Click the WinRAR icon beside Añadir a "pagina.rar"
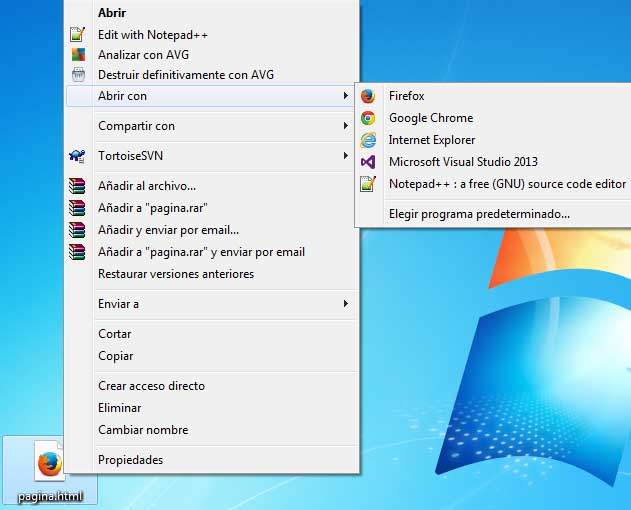Screen dimensions: 631x510 pyautogui.click(x=77, y=208)
